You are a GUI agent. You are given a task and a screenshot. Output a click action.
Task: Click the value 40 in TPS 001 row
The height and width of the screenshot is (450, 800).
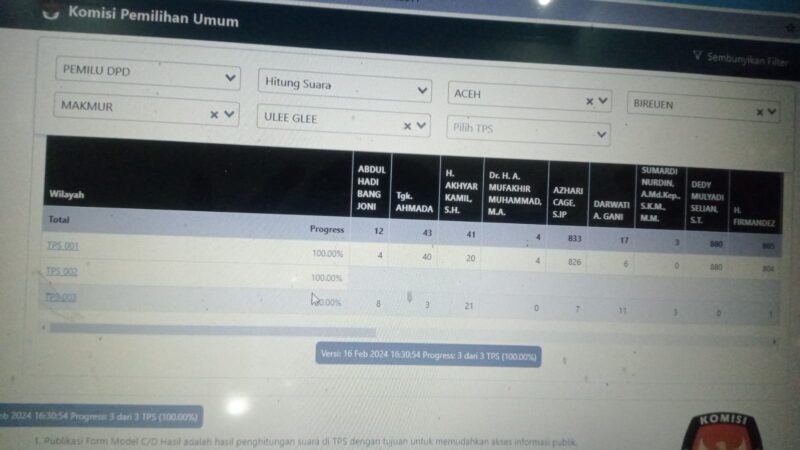[427, 257]
